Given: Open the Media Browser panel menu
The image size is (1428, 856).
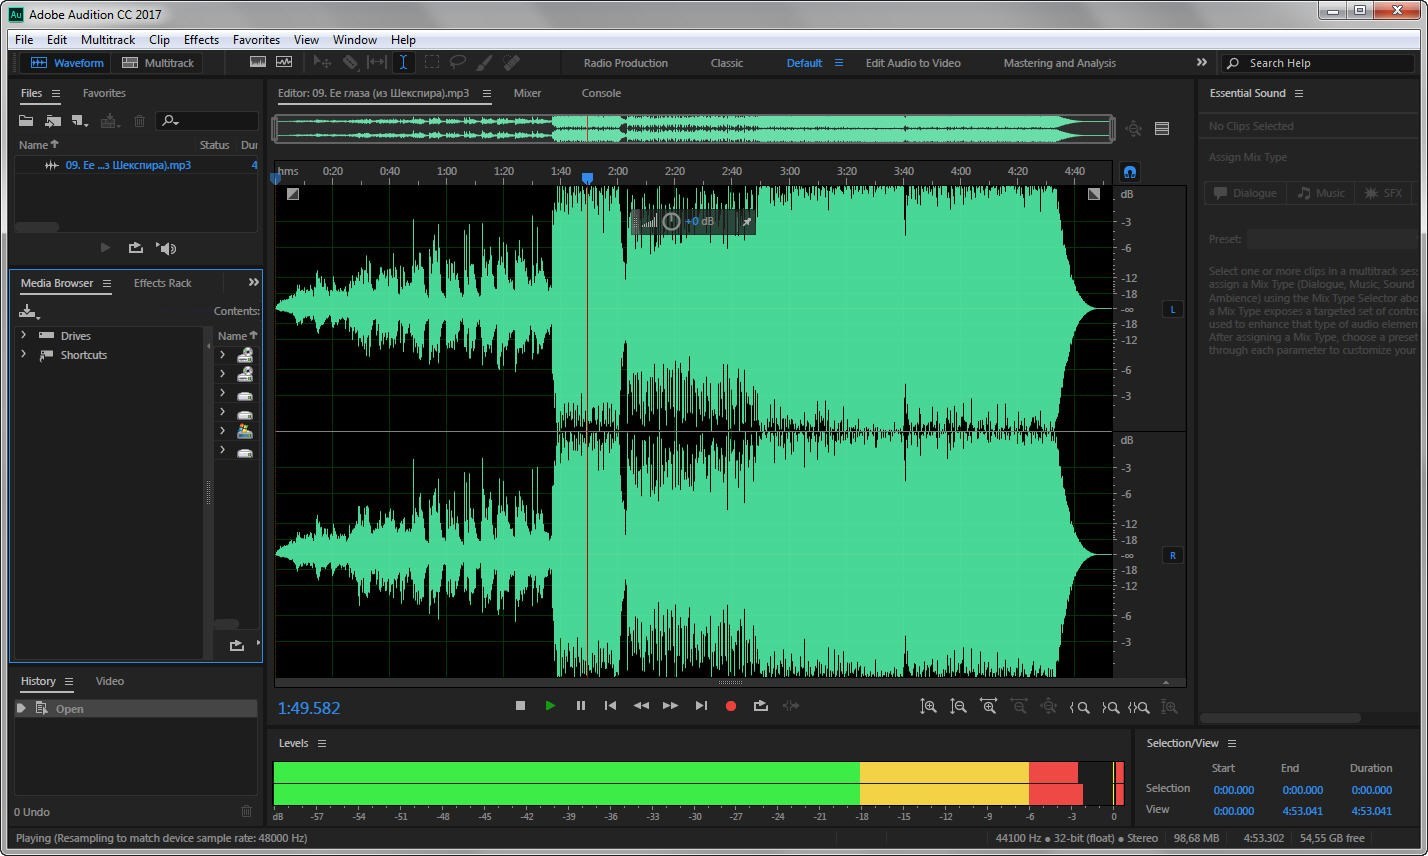Looking at the screenshot, I should click(107, 283).
